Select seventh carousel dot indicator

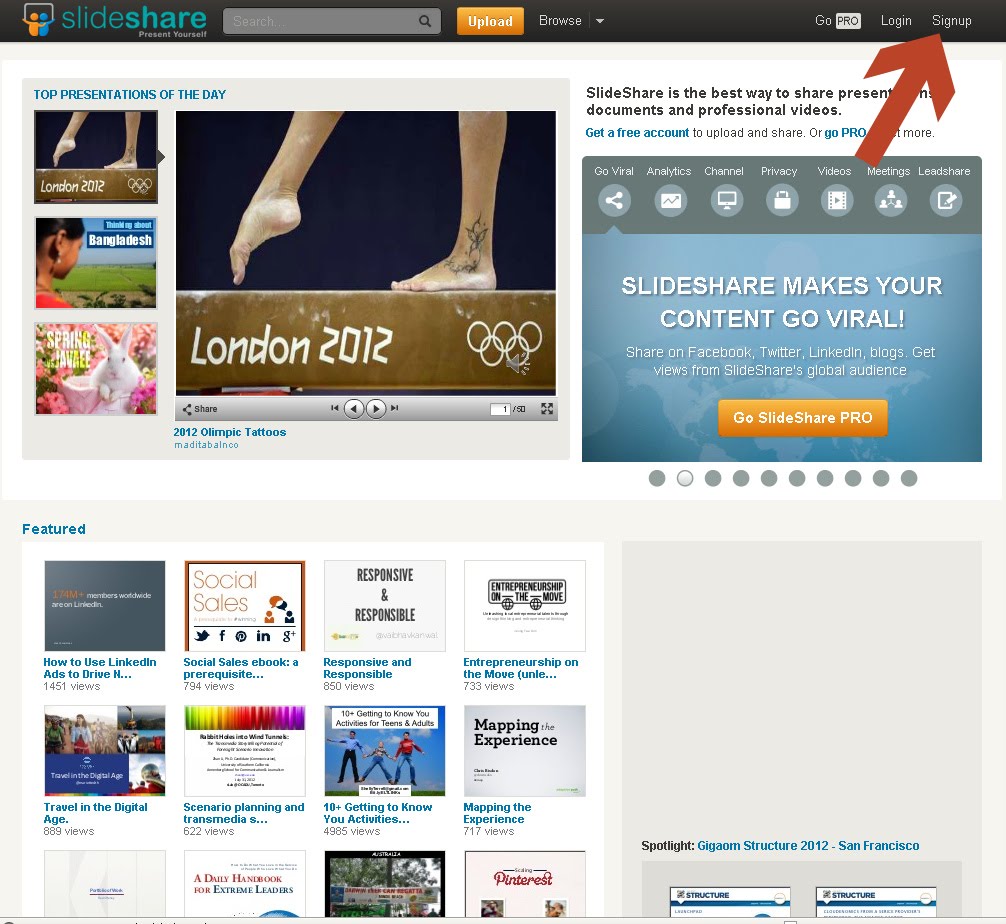pyautogui.click(x=825, y=478)
